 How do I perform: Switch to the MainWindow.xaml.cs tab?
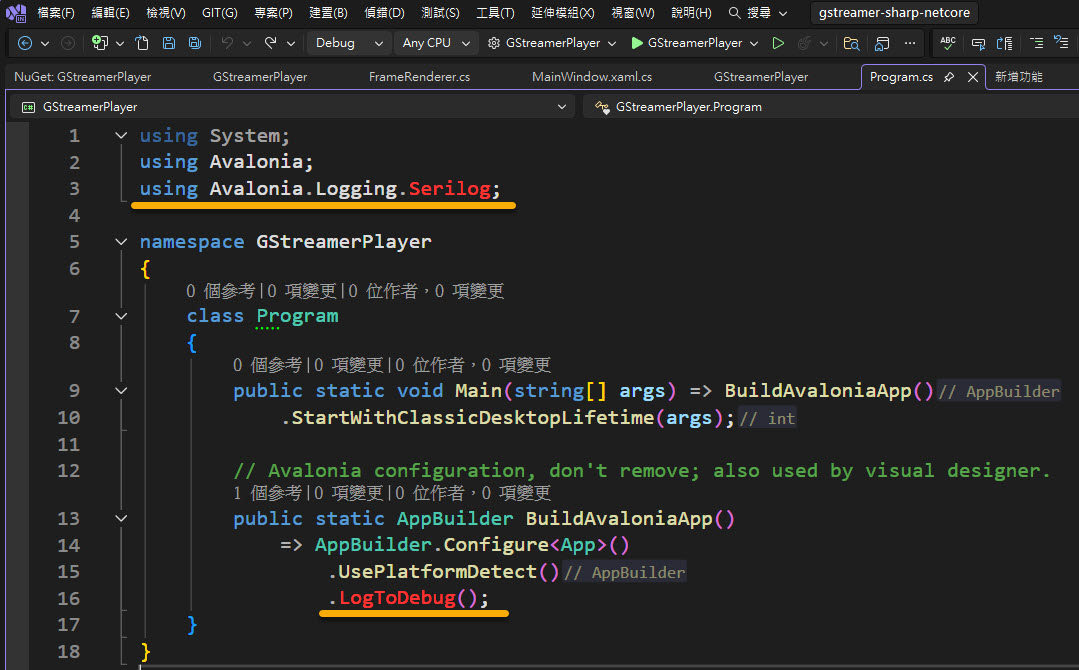[592, 77]
